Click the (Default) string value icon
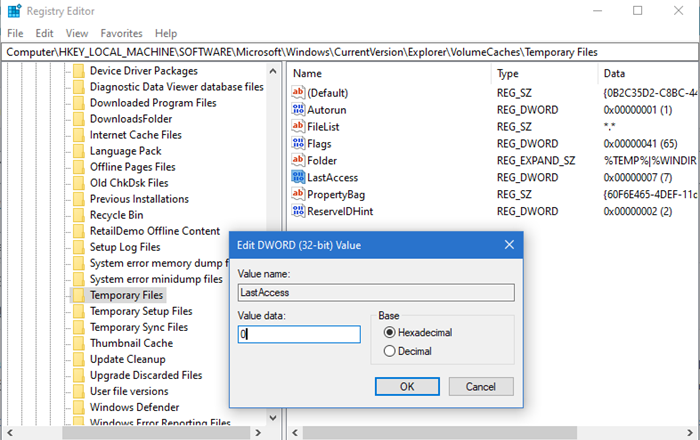Image resolution: width=700 pixels, height=440 pixels. coord(298,92)
